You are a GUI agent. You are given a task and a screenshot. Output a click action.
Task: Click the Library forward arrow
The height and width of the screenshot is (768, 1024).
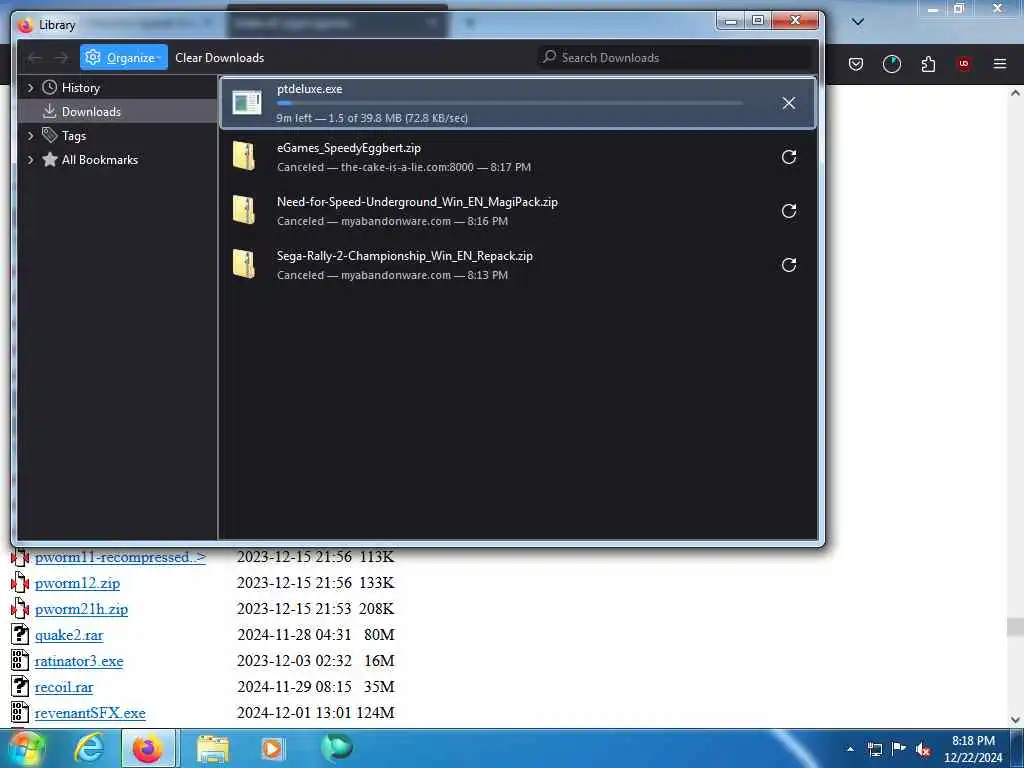(61, 57)
